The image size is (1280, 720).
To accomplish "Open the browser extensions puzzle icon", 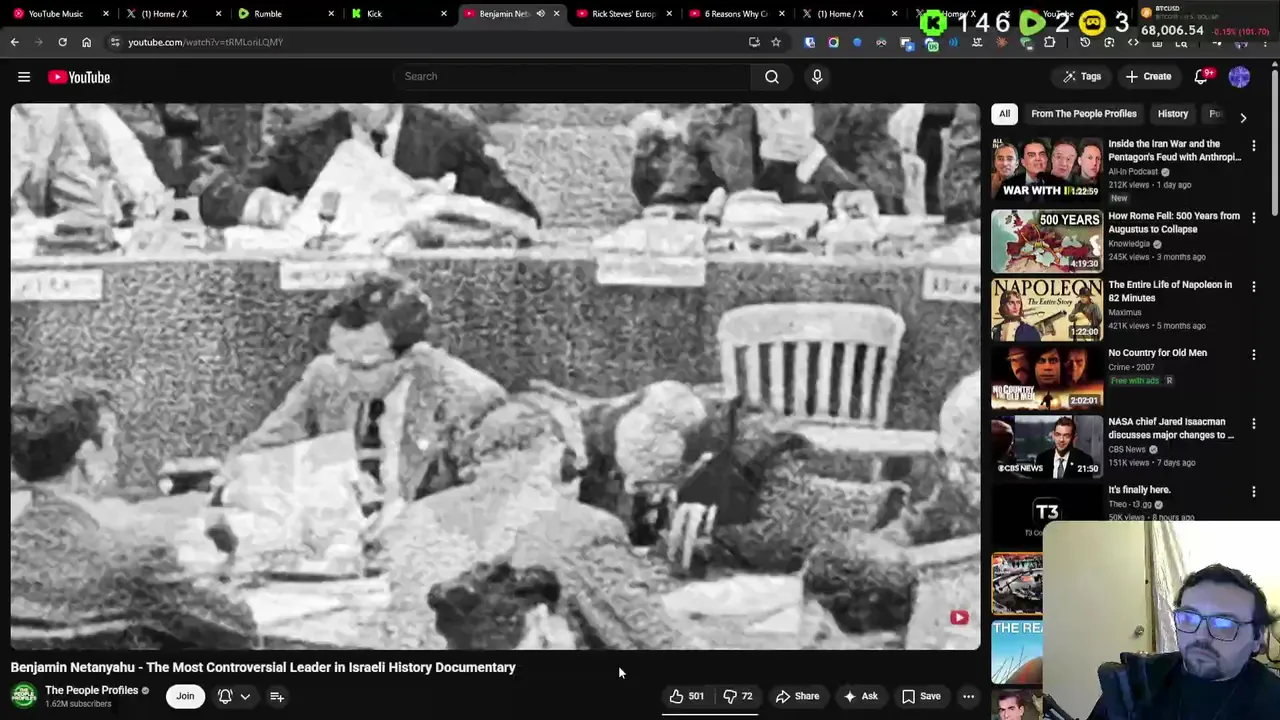I will tap(1049, 42).
